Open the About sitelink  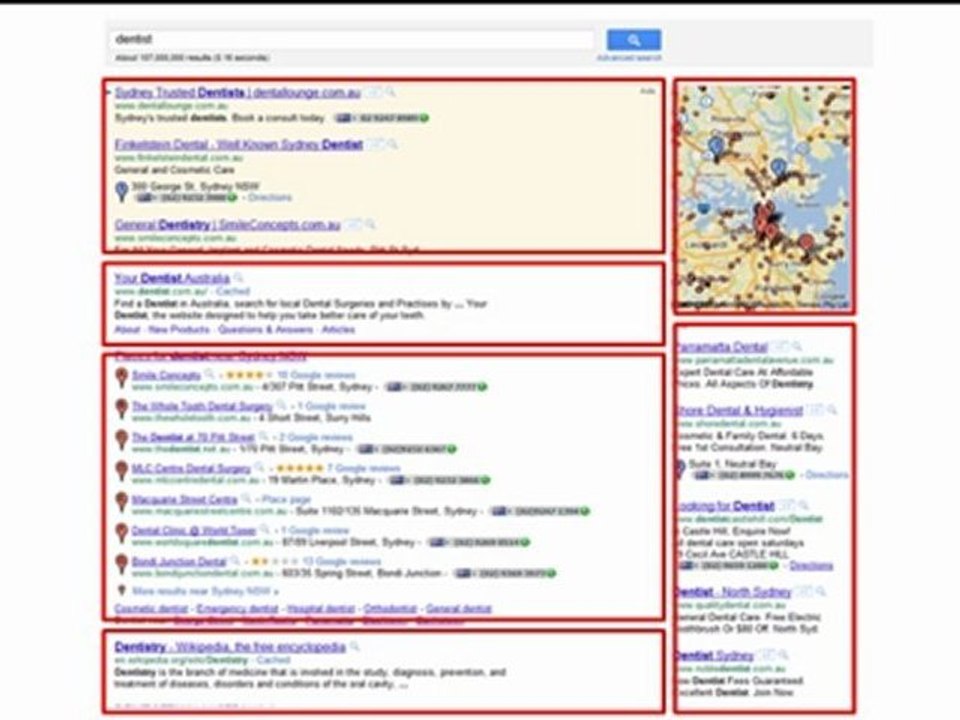click(127, 329)
